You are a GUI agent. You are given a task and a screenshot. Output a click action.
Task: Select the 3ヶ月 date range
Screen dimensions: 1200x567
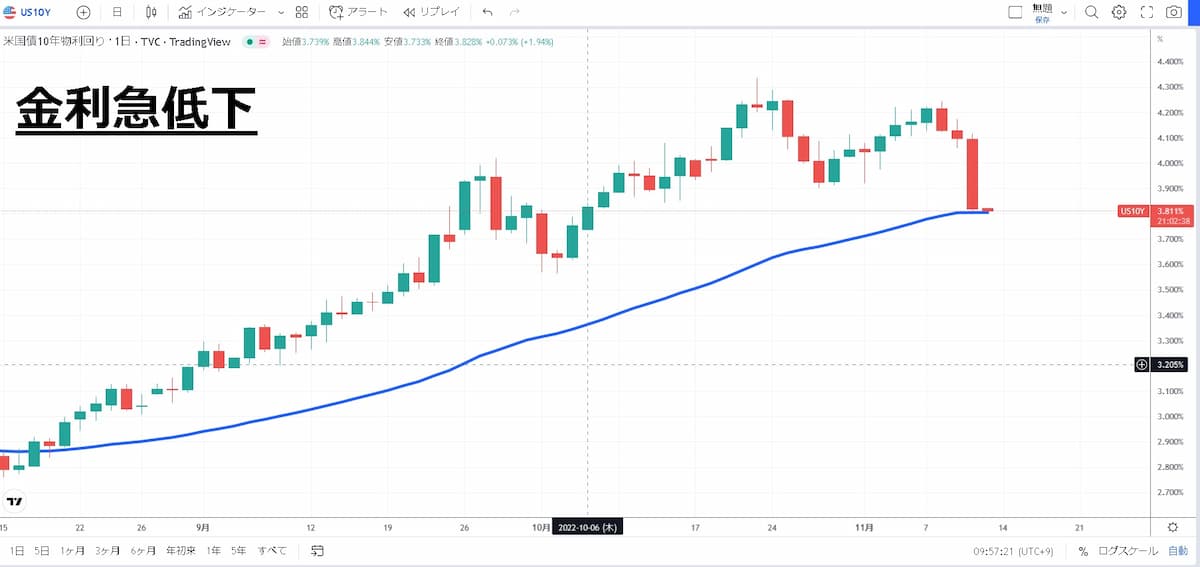pos(106,551)
